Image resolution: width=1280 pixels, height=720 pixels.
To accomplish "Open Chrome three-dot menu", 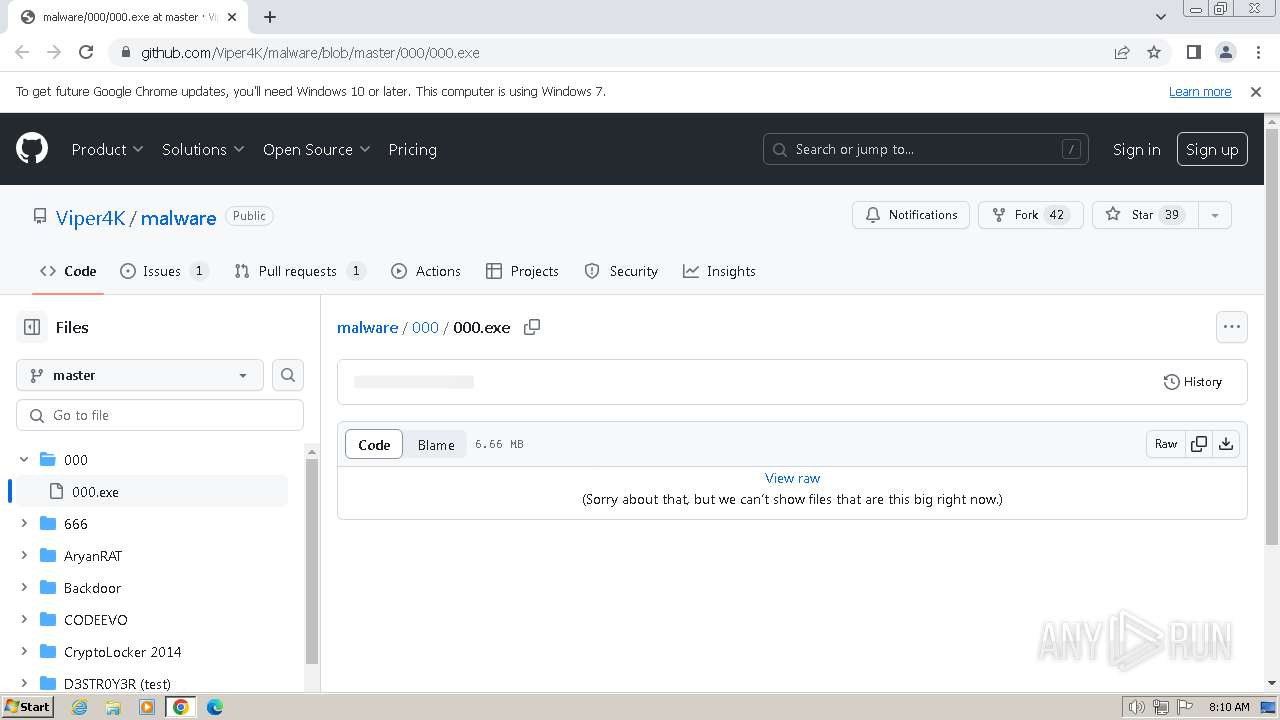I will point(1257,52).
